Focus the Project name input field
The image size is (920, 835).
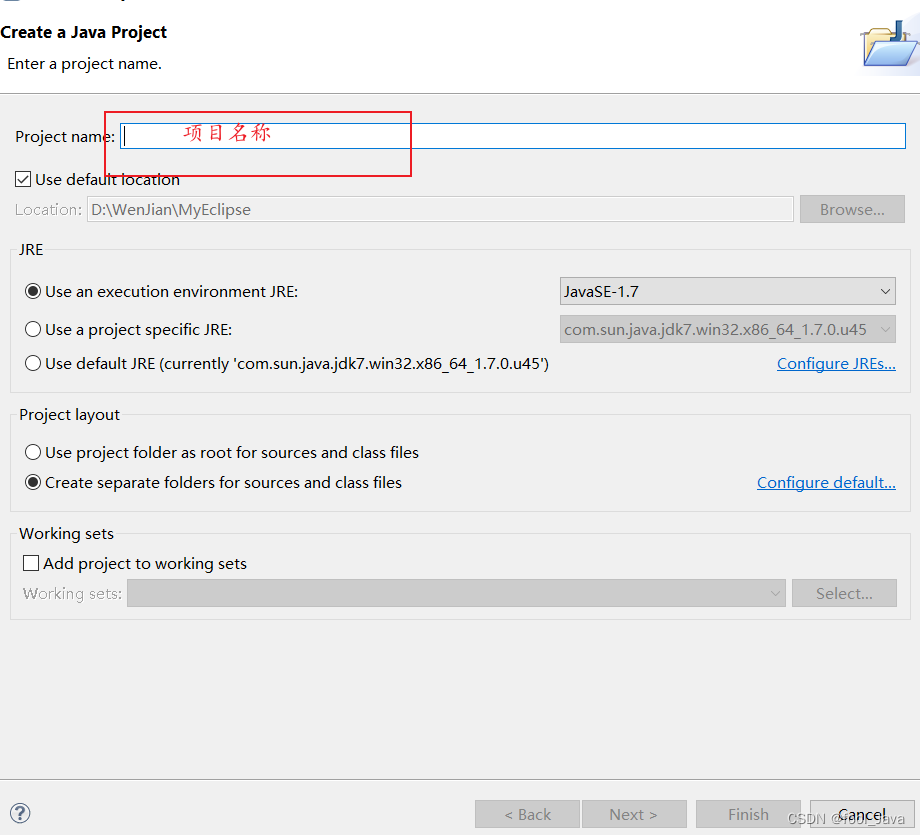click(x=513, y=136)
